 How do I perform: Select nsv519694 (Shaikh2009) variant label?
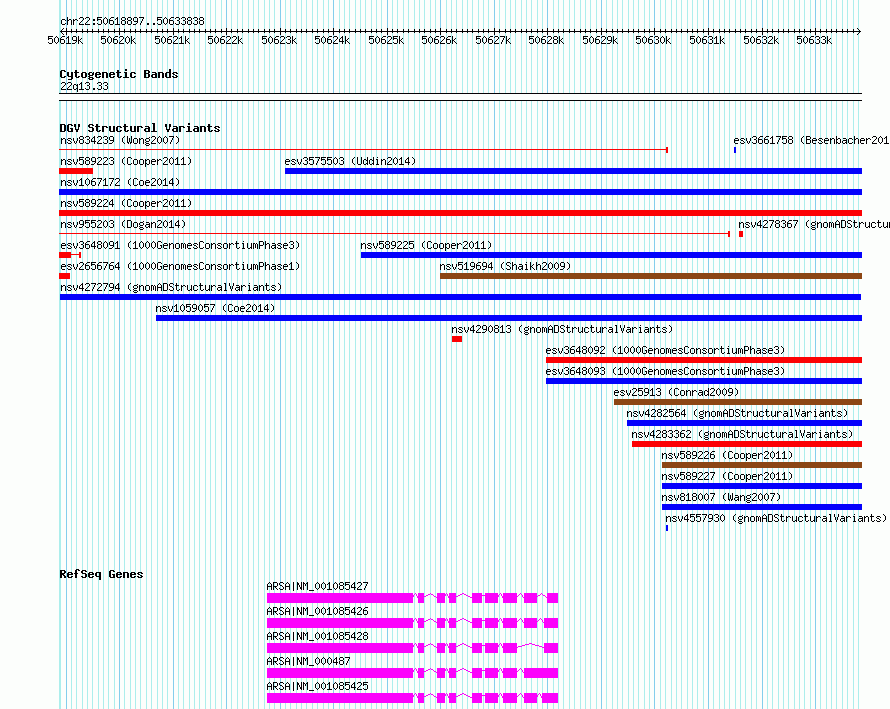(x=505, y=266)
